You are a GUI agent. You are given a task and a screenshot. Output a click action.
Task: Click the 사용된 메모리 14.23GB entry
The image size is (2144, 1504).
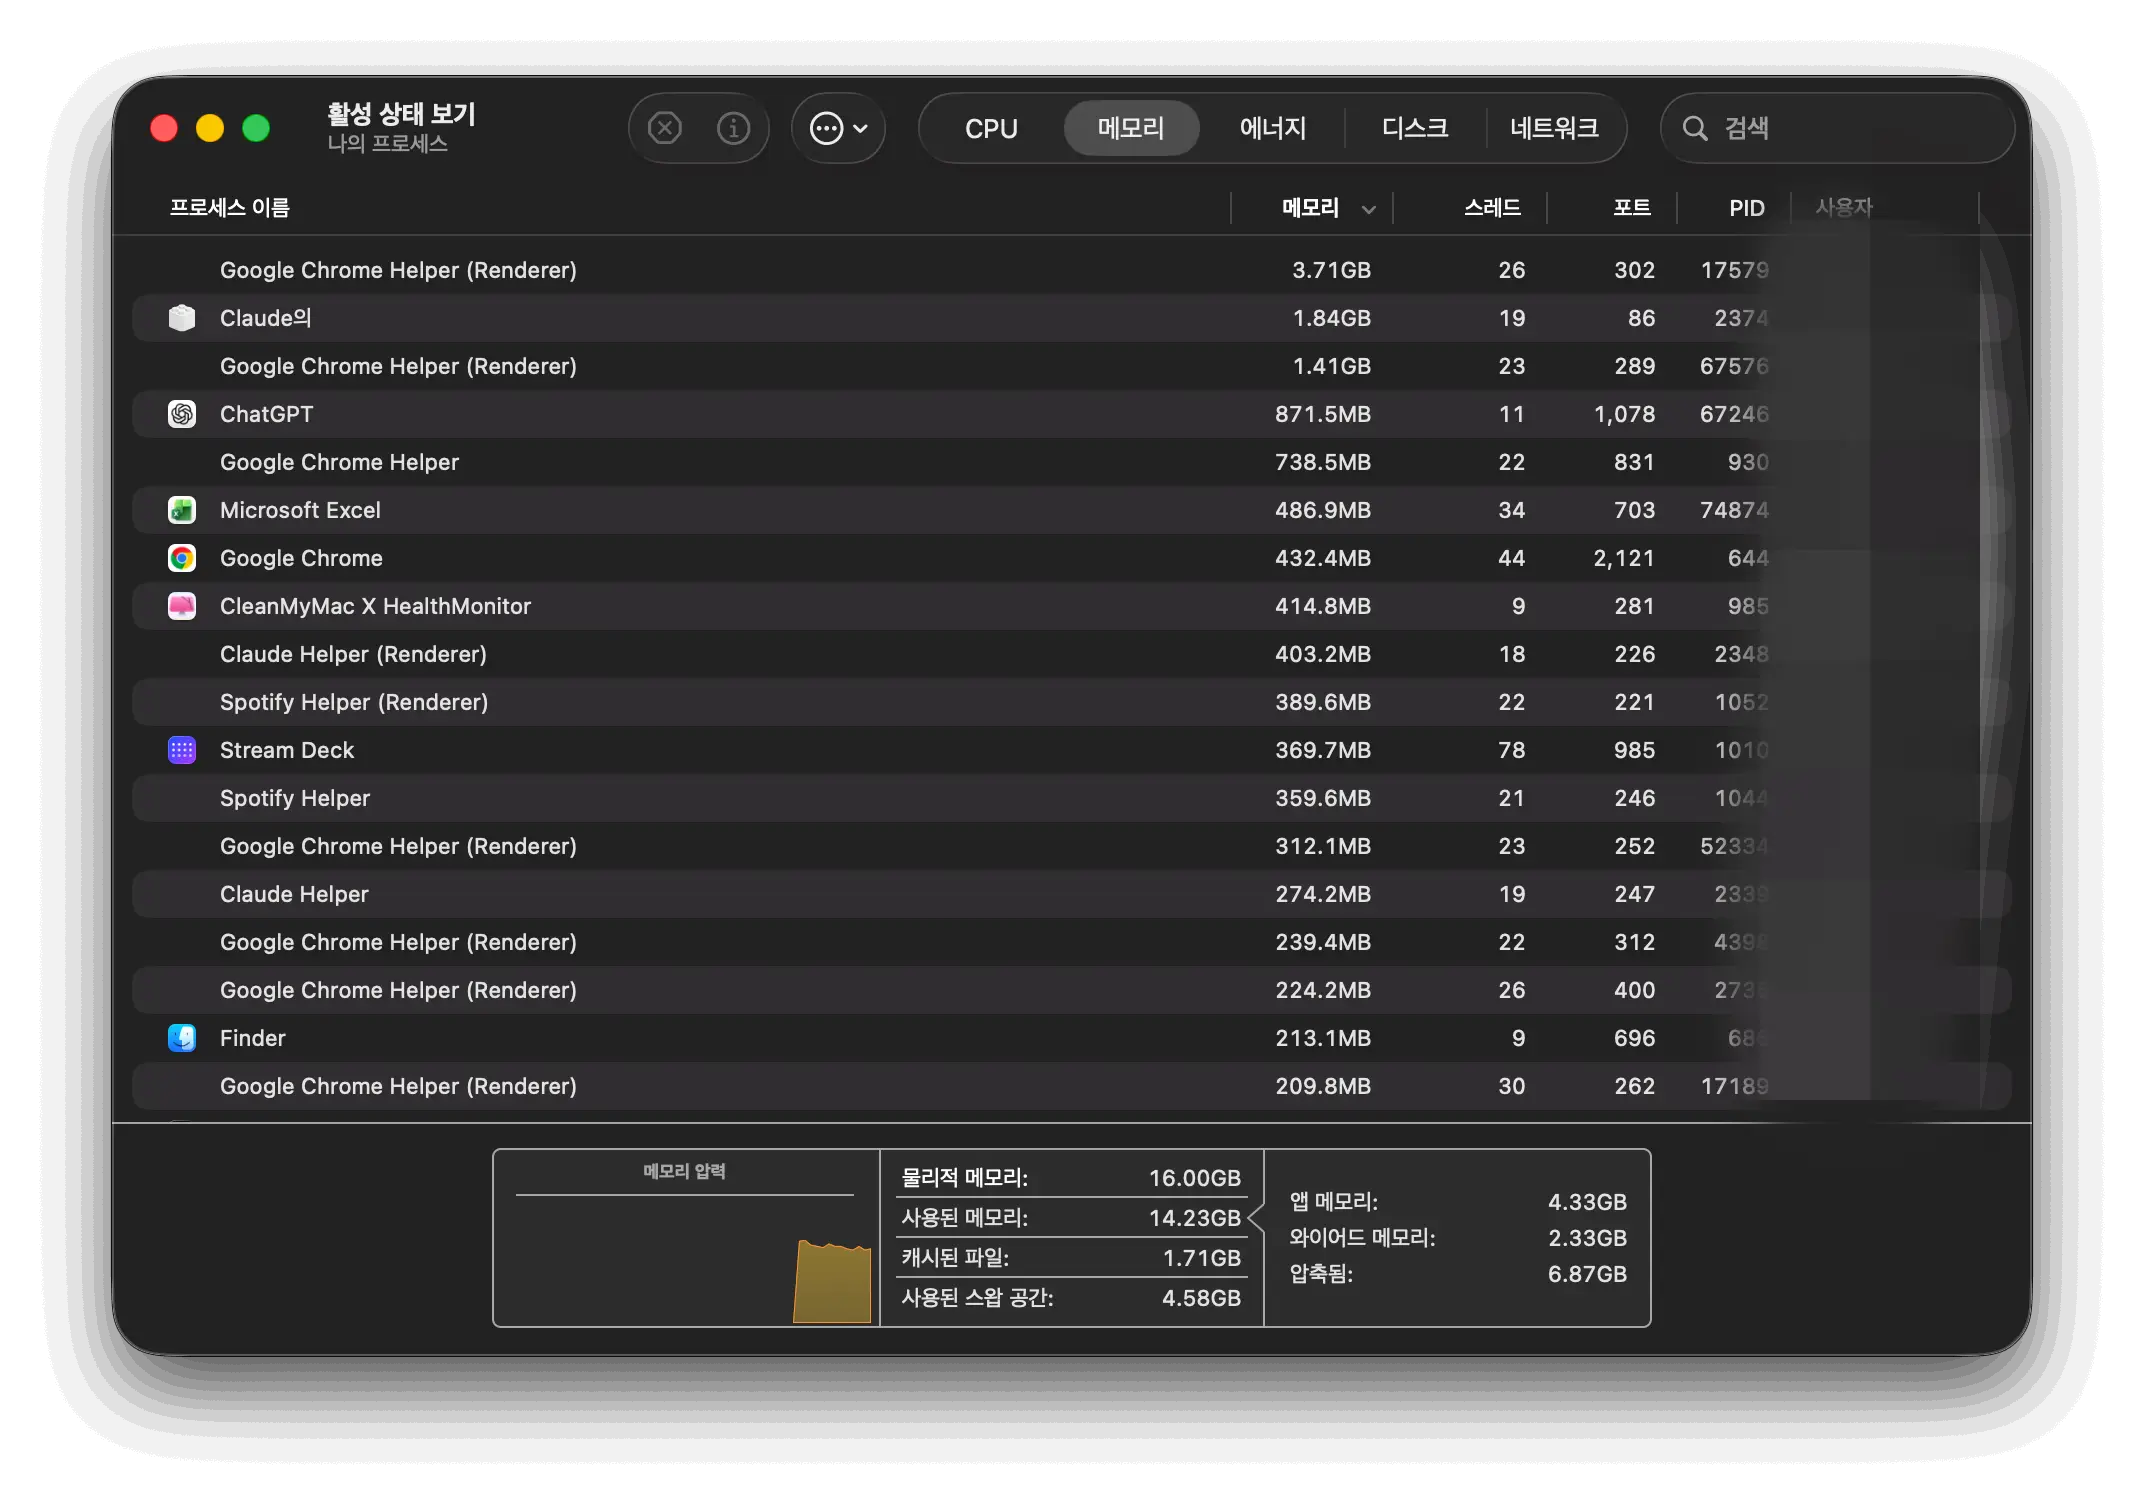1071,1218
